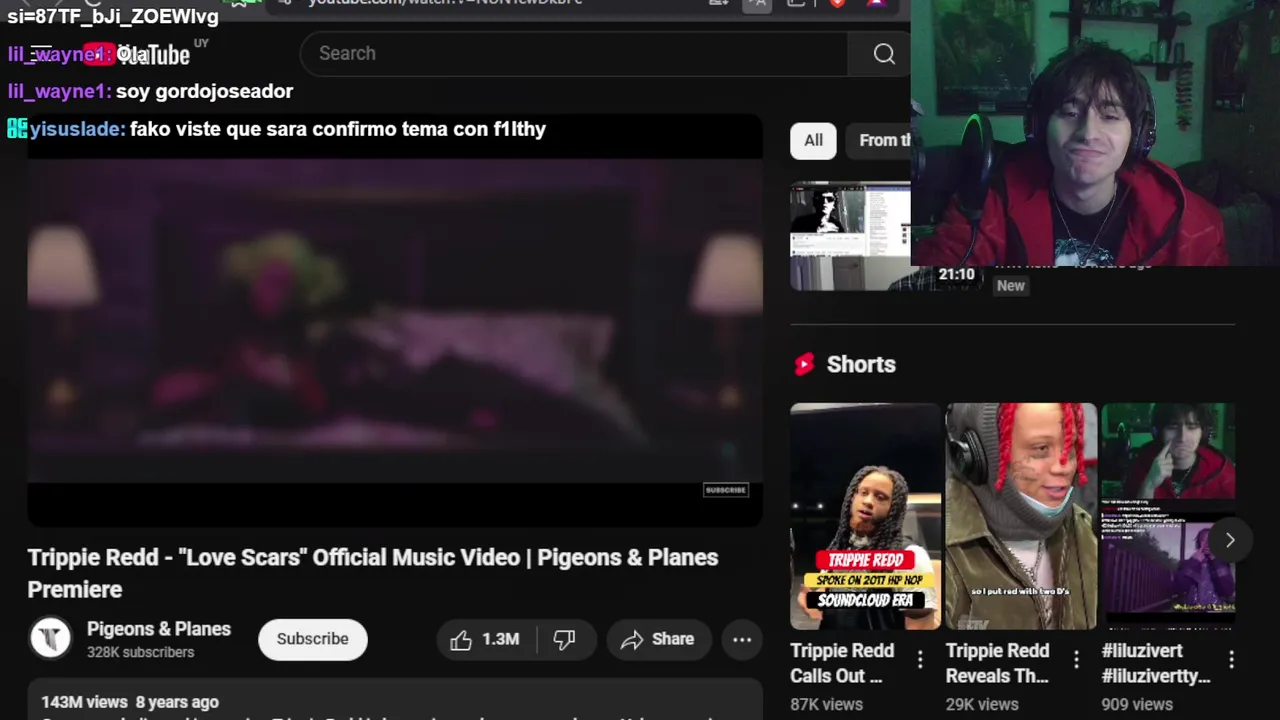Dislike the Love Scars video
1280x720 pixels.
[x=565, y=640]
